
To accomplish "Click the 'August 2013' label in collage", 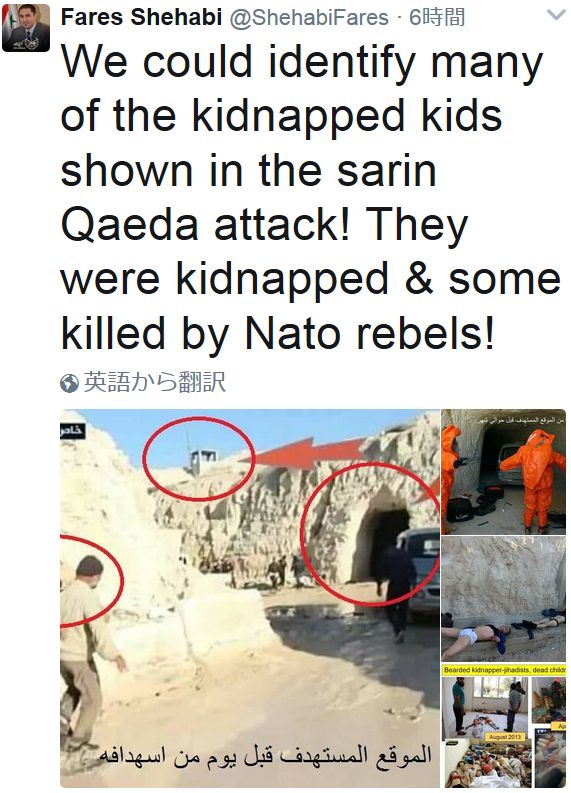I will [498, 737].
